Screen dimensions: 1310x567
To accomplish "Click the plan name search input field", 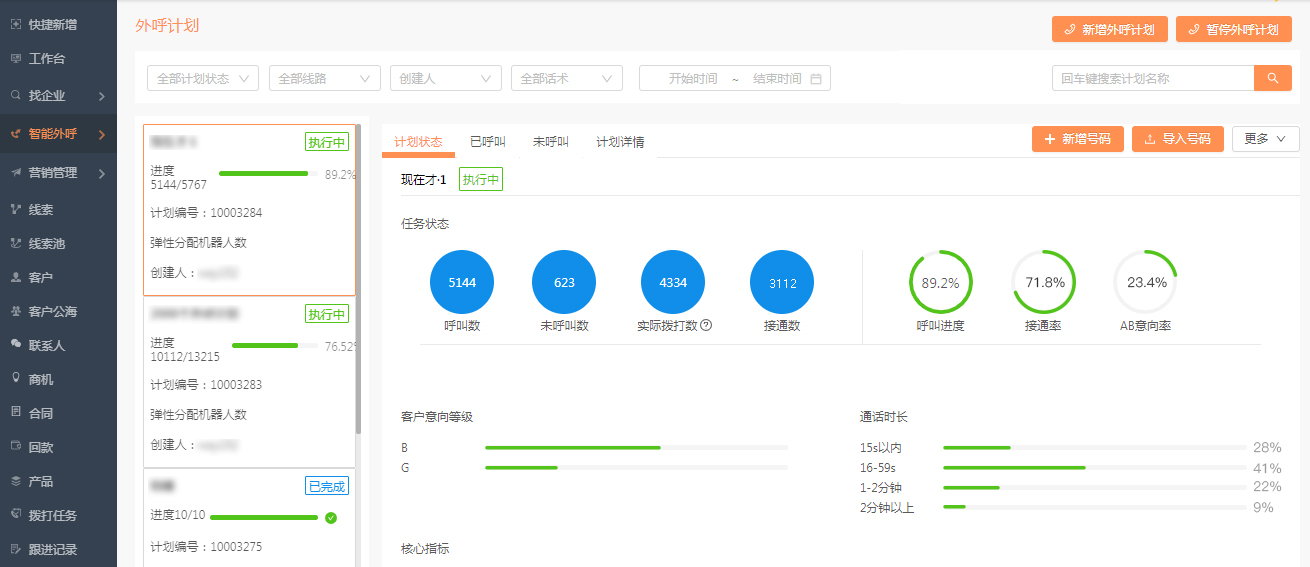I will pos(1152,78).
